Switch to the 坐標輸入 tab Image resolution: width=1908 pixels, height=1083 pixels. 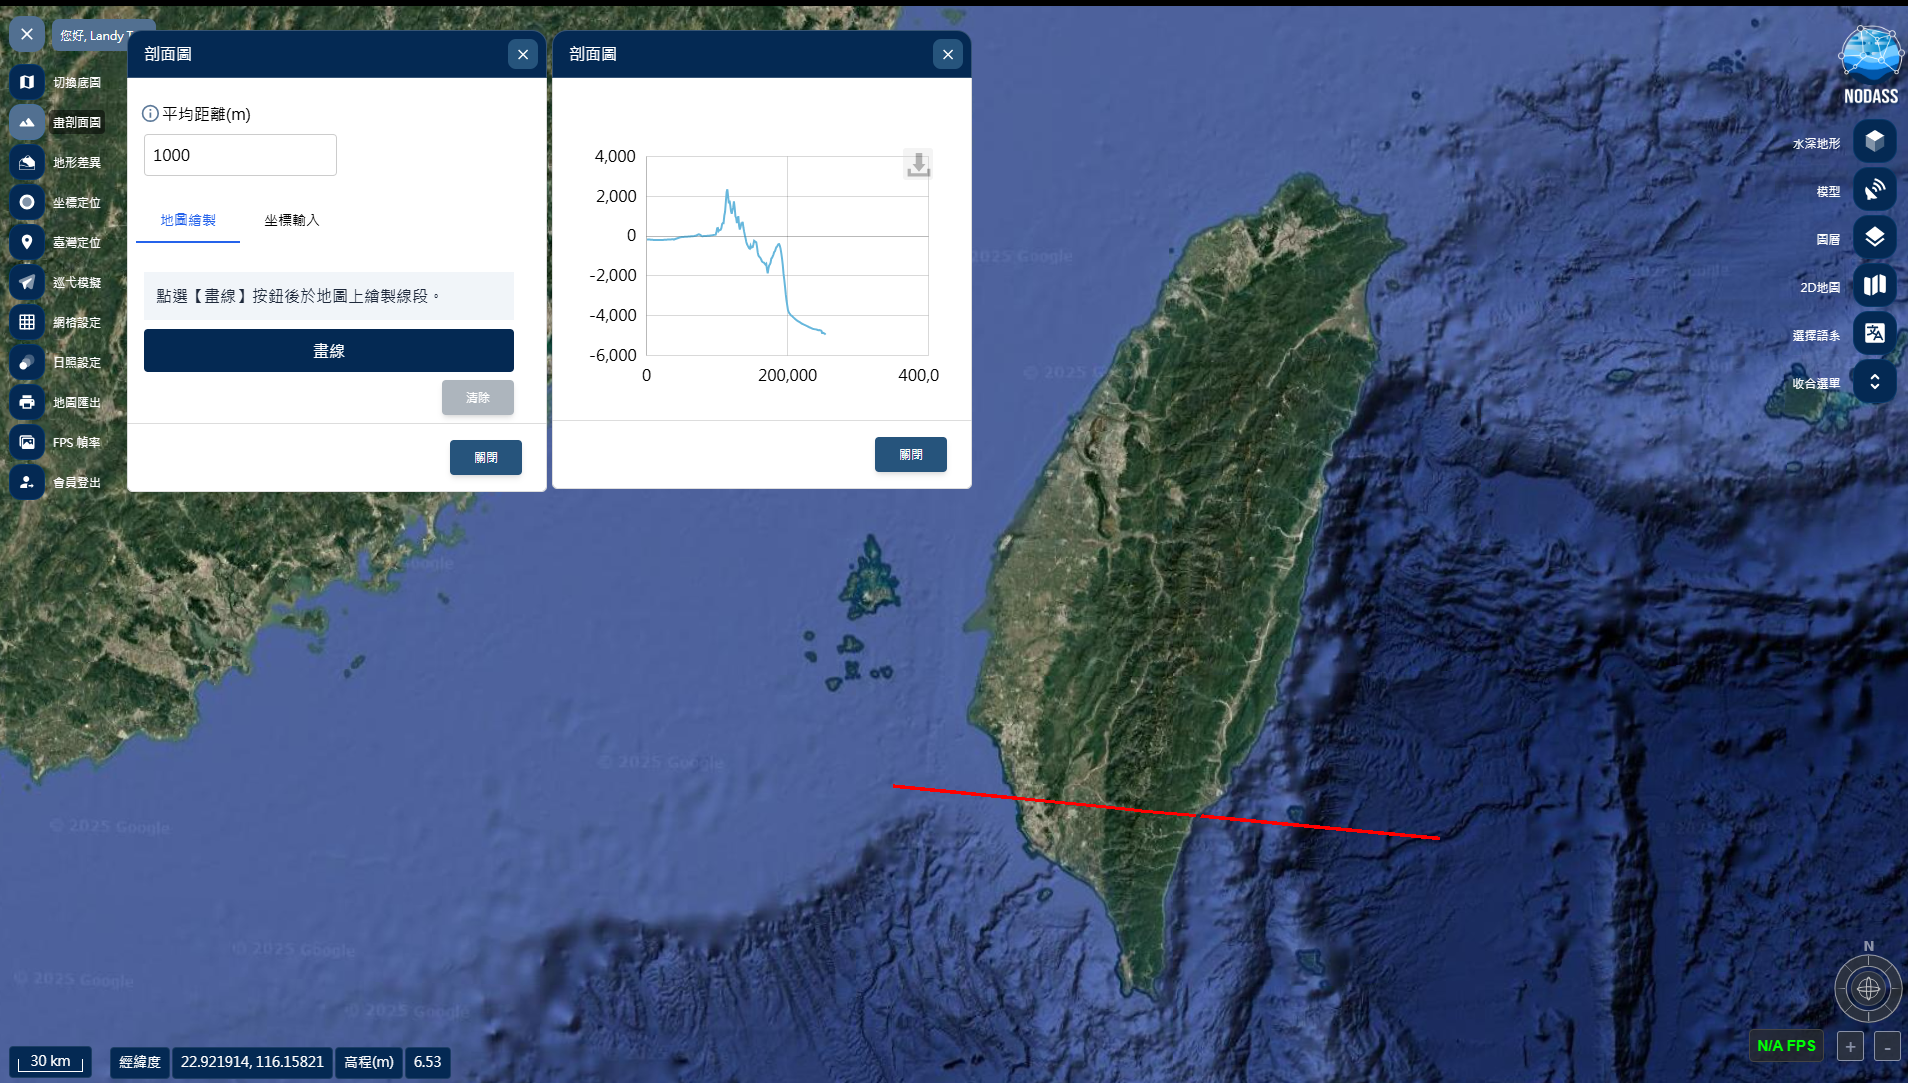pyautogui.click(x=291, y=220)
